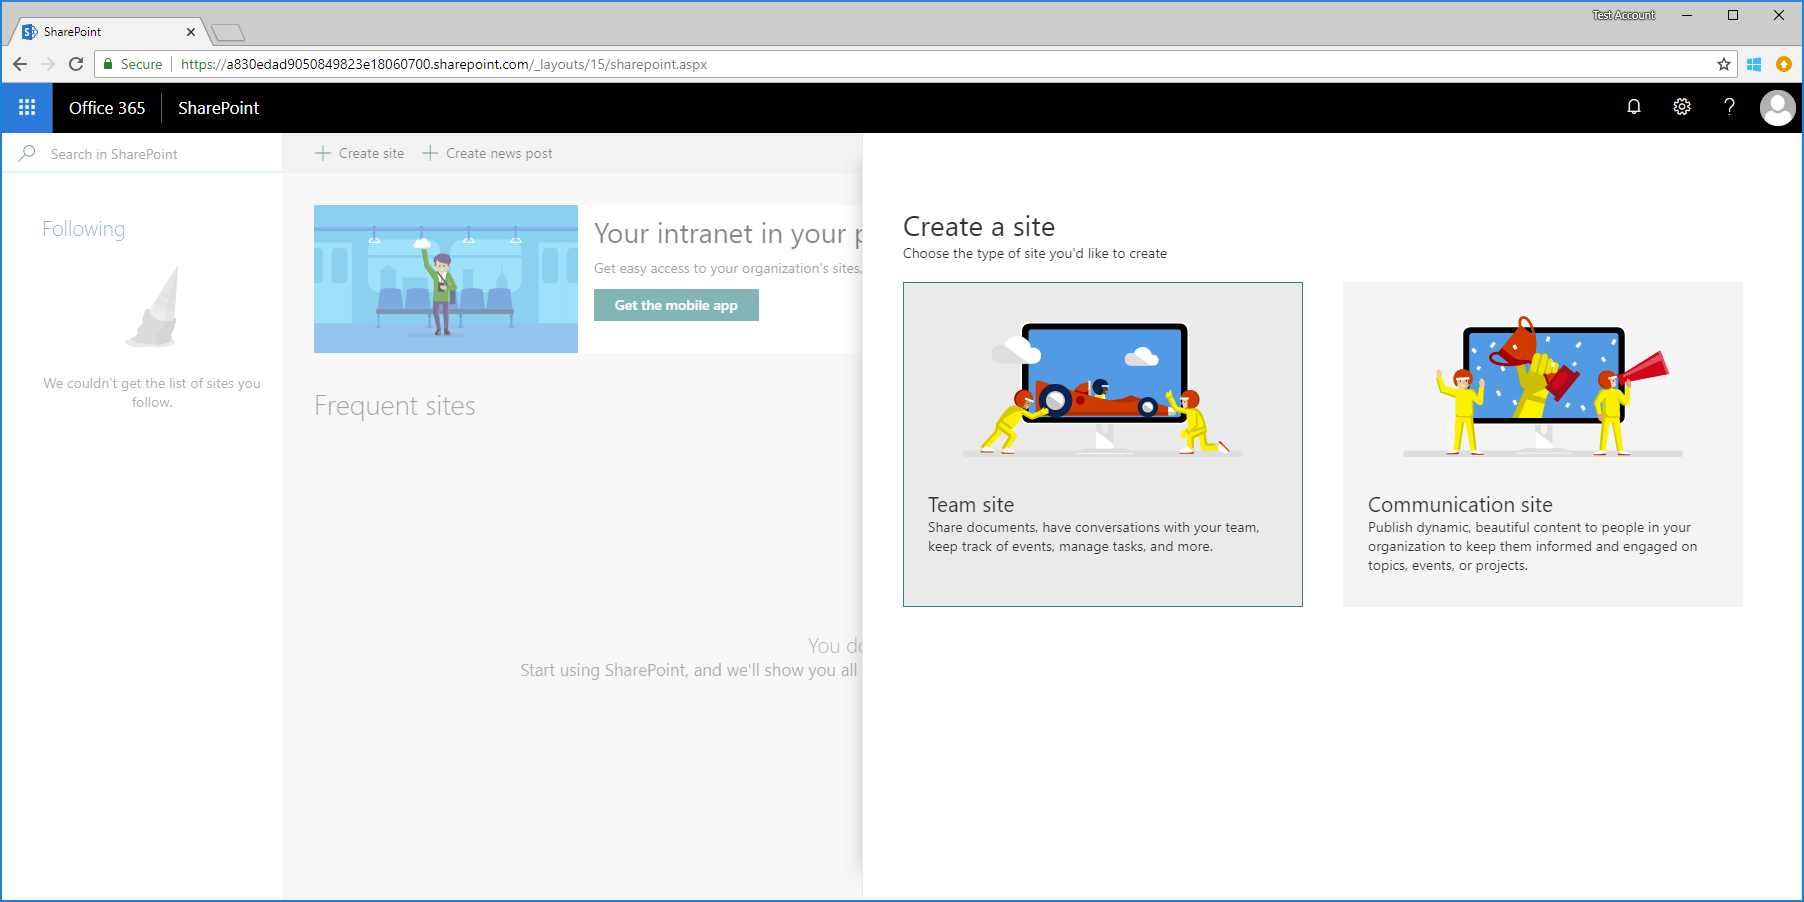Screen dimensions: 1804x902
Task: Click Get the mobile app button
Action: point(676,305)
